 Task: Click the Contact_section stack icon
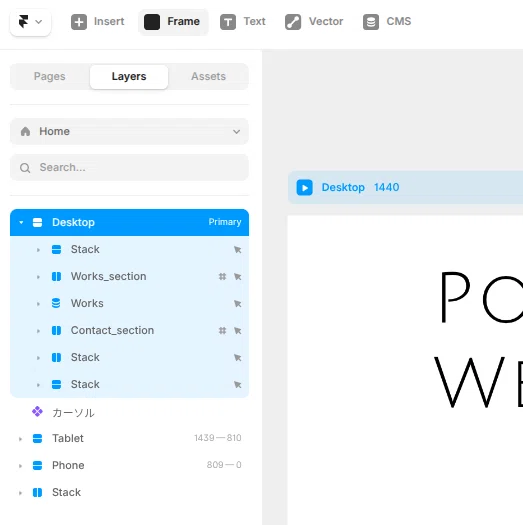click(56, 330)
